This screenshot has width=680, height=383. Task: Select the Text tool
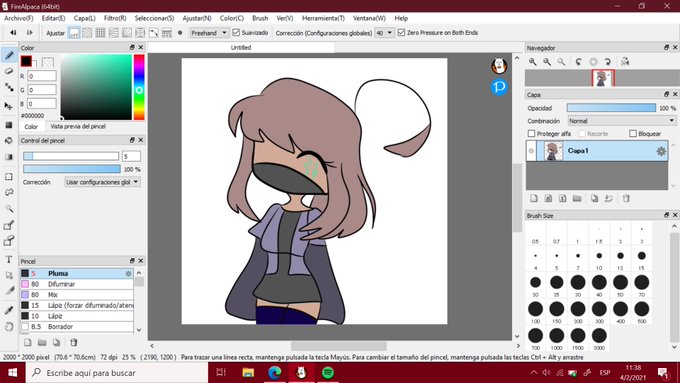pos(9,259)
